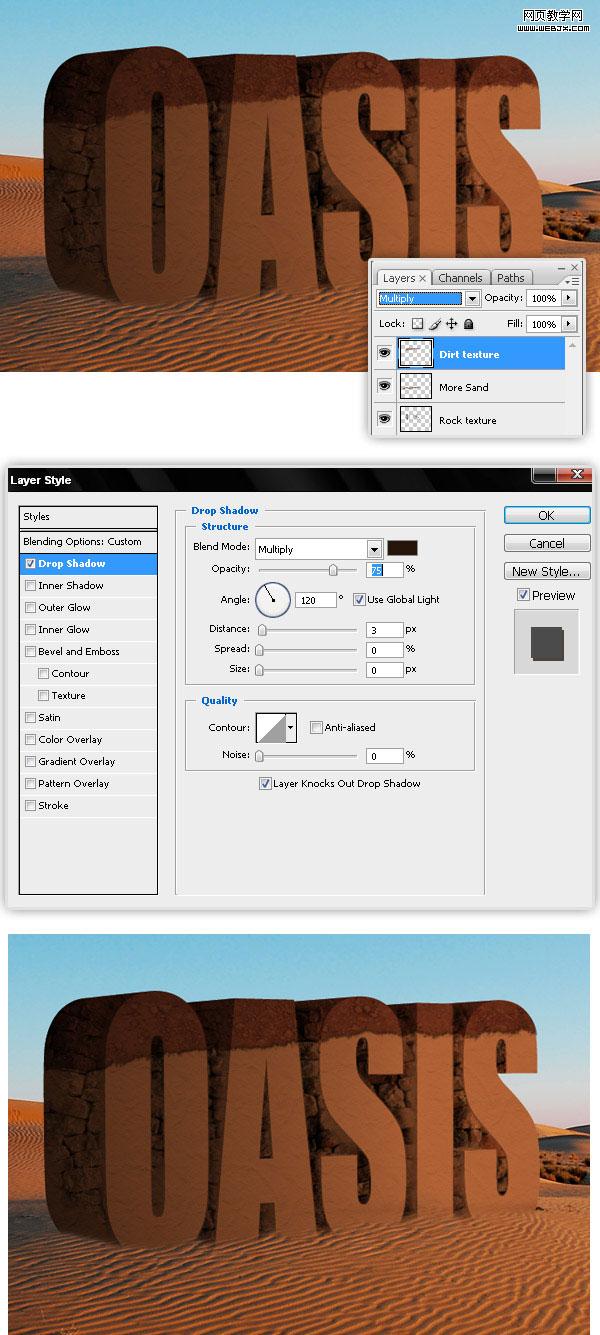This screenshot has height=1335, width=600.
Task: Hide the Dirt texture layer
Action: pos(384,354)
